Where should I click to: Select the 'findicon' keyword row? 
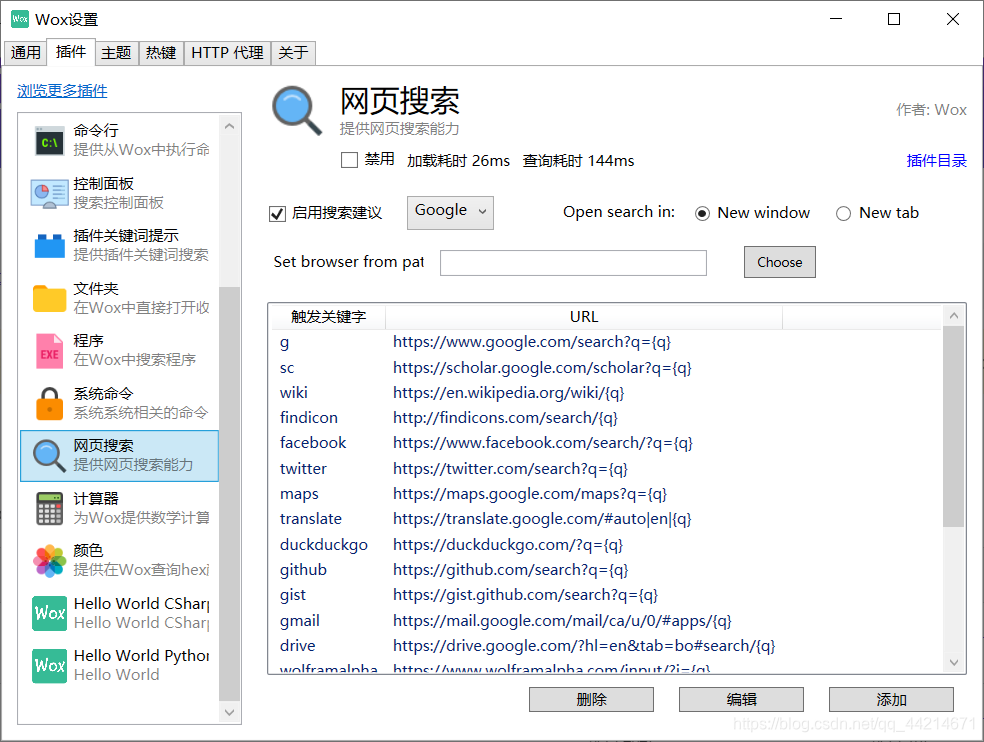[x=606, y=418]
